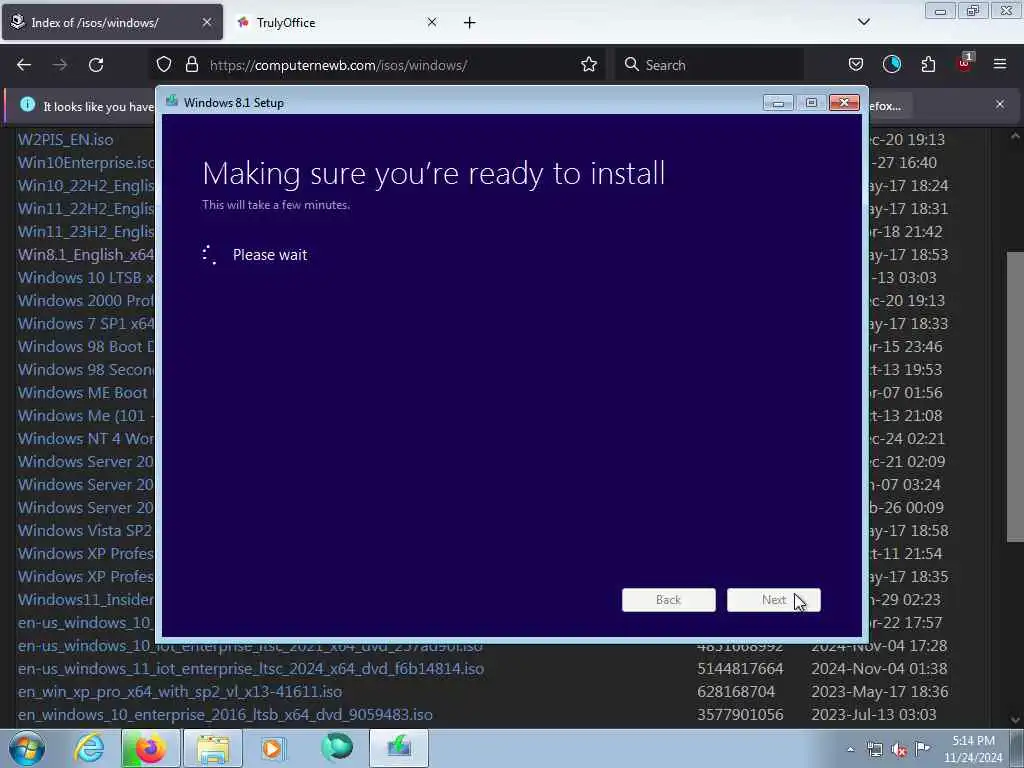Open the Windows Start menu orb
Screen dimensions: 1024x768
pyautogui.click(x=27, y=748)
